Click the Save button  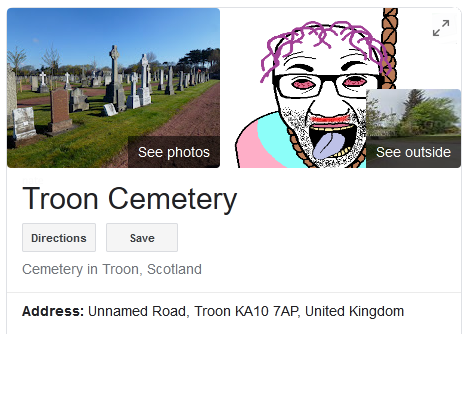click(142, 238)
